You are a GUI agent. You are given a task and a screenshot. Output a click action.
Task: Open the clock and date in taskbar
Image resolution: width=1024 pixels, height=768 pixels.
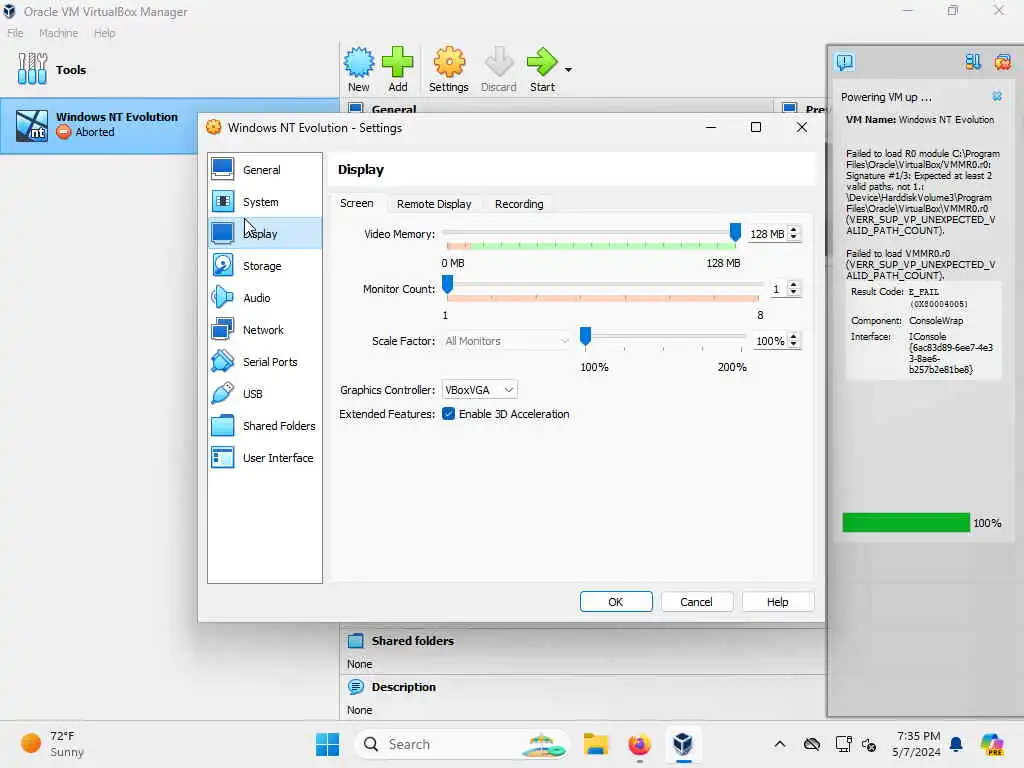click(918, 744)
